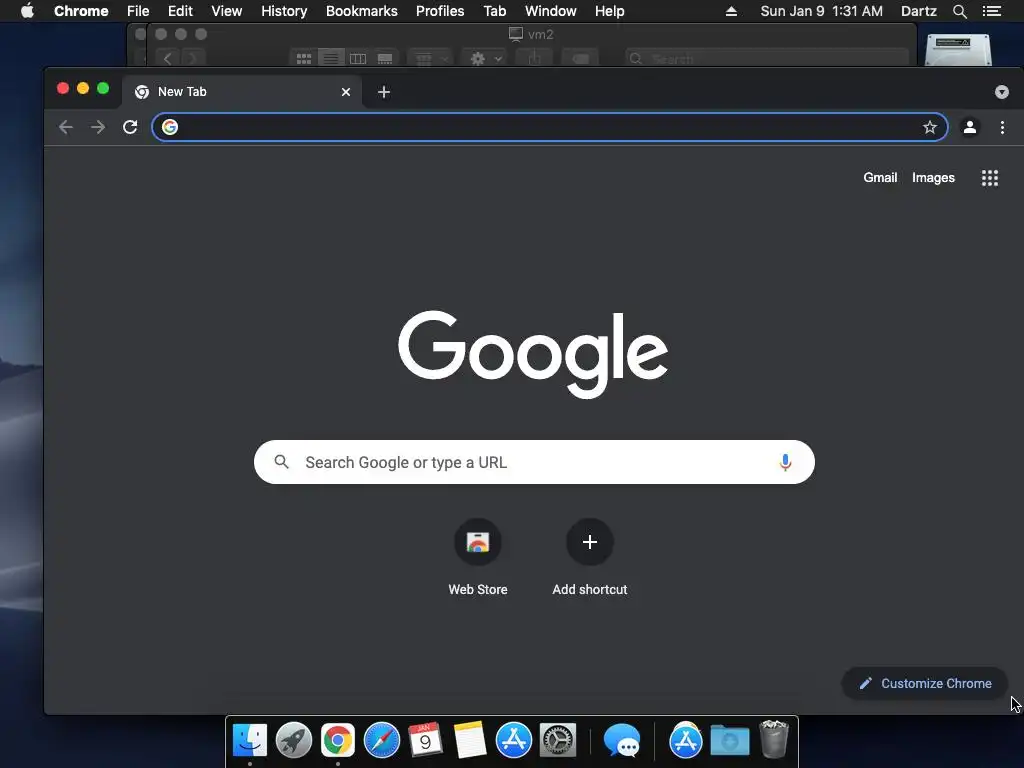This screenshot has width=1024, height=768.
Task: Open the Images link
Action: (933, 178)
